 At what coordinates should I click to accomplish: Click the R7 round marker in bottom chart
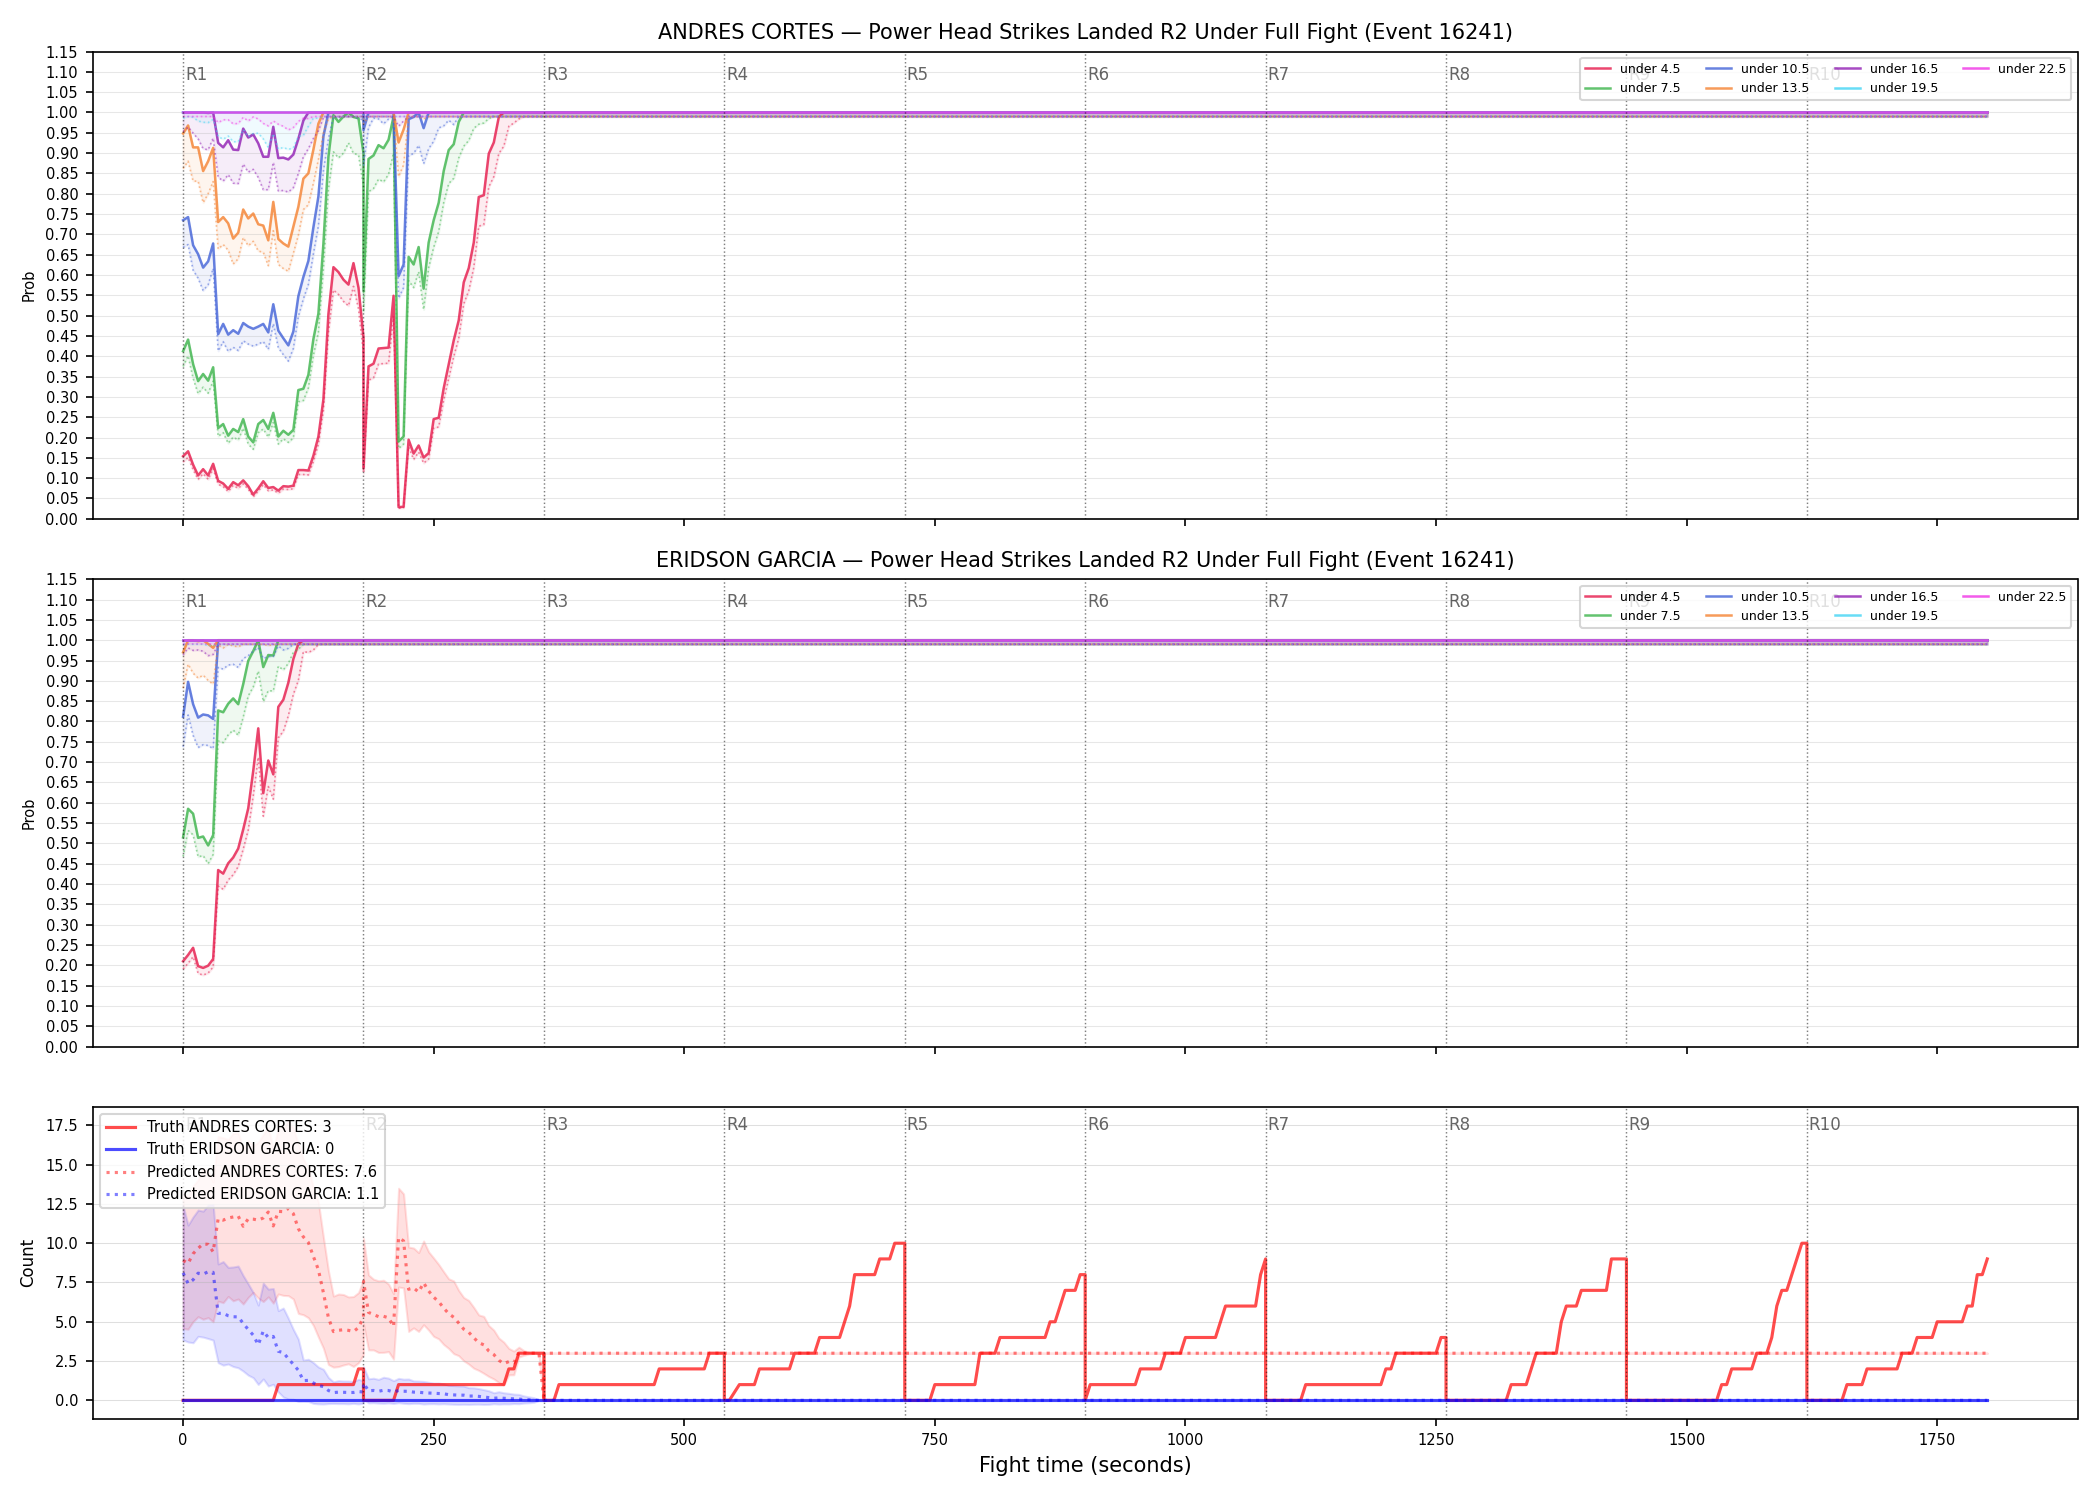click(1278, 1124)
